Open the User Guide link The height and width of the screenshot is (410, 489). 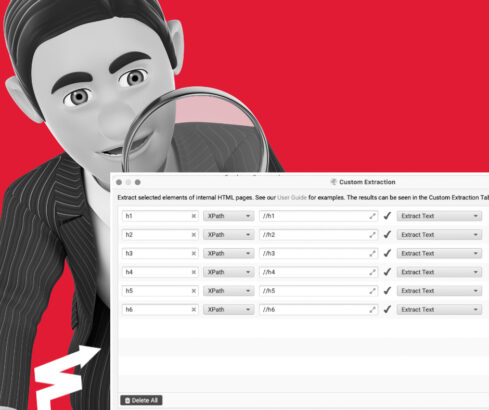[292, 197]
